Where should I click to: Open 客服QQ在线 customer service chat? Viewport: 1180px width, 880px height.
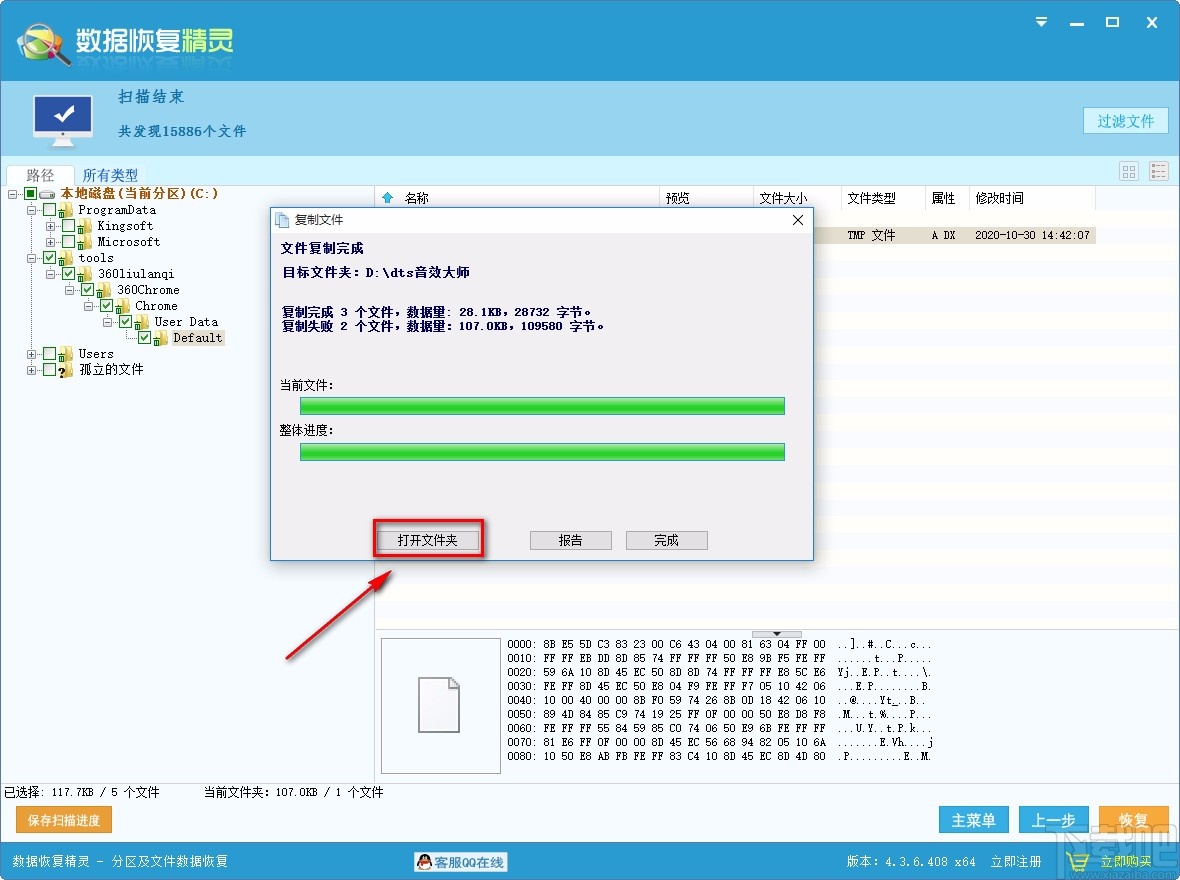(460, 862)
